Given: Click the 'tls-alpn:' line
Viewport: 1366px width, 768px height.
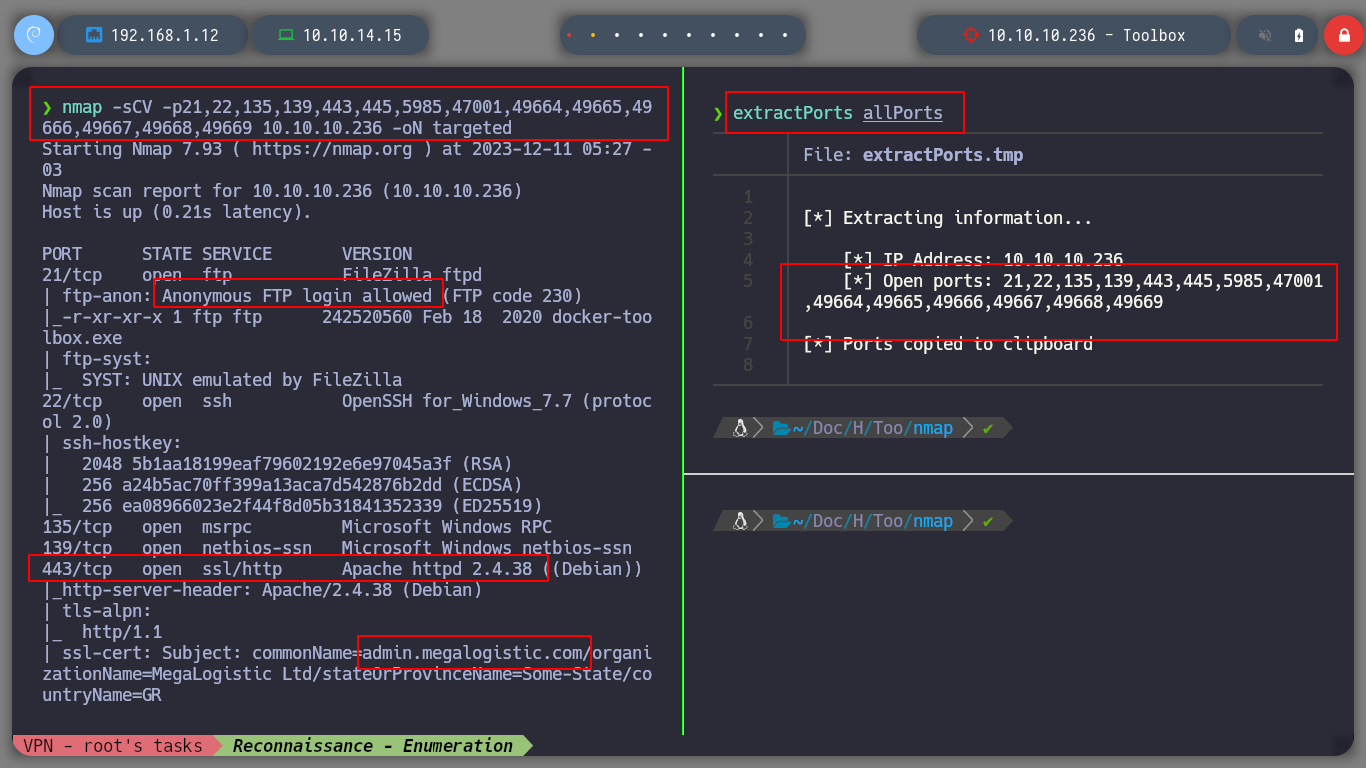Looking at the screenshot, I should click(x=97, y=611).
